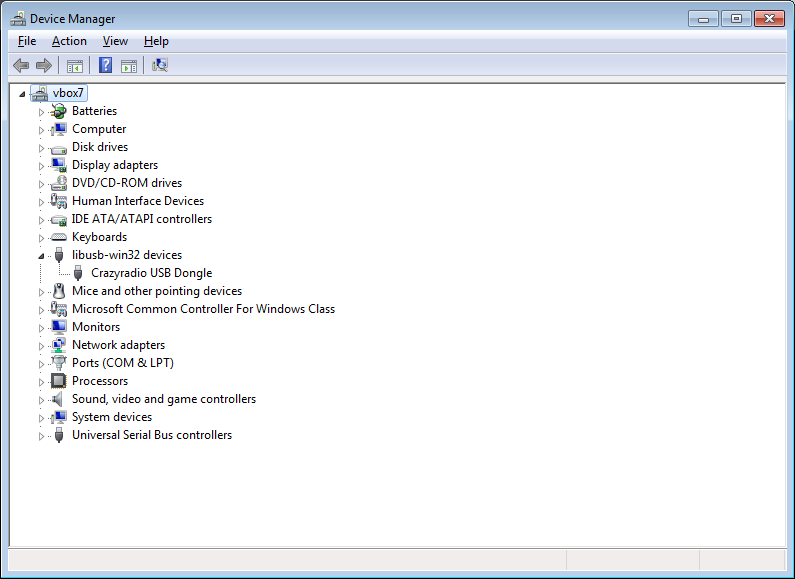Click the Sound, video and game controllers speaker icon
Image resolution: width=795 pixels, height=579 pixels.
[59, 399]
